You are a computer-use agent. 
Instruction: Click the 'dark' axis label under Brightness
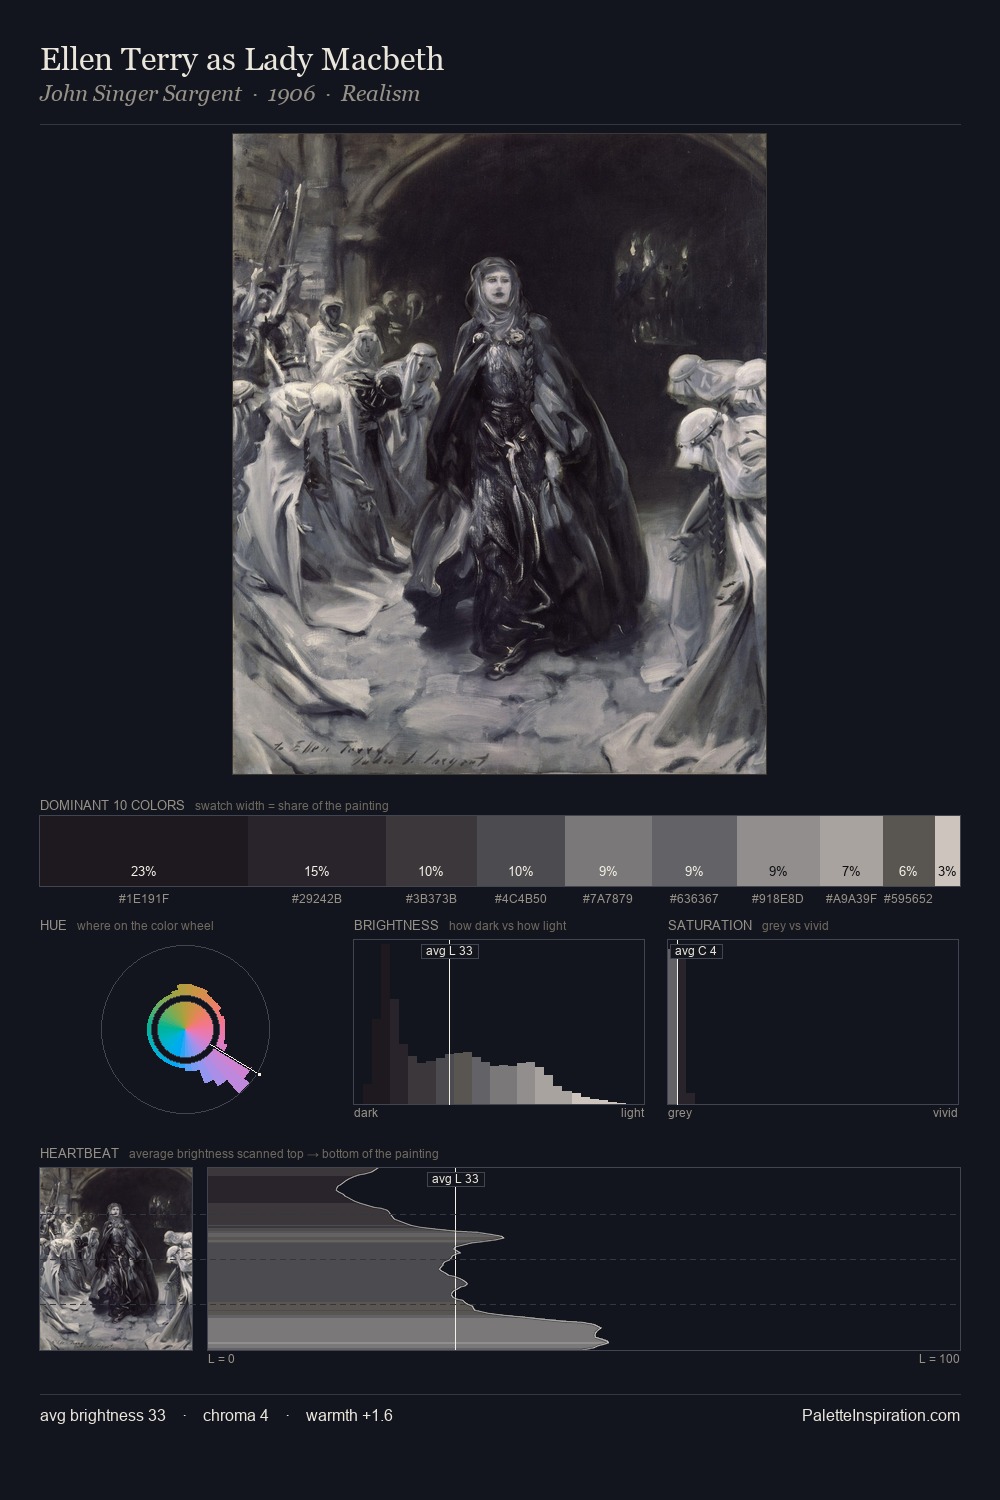pyautogui.click(x=366, y=1113)
